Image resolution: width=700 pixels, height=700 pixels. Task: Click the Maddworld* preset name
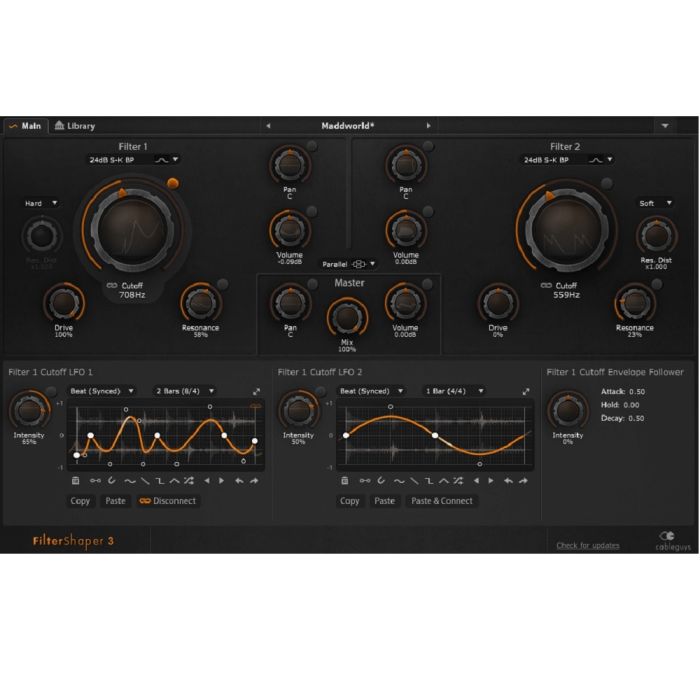tap(348, 126)
